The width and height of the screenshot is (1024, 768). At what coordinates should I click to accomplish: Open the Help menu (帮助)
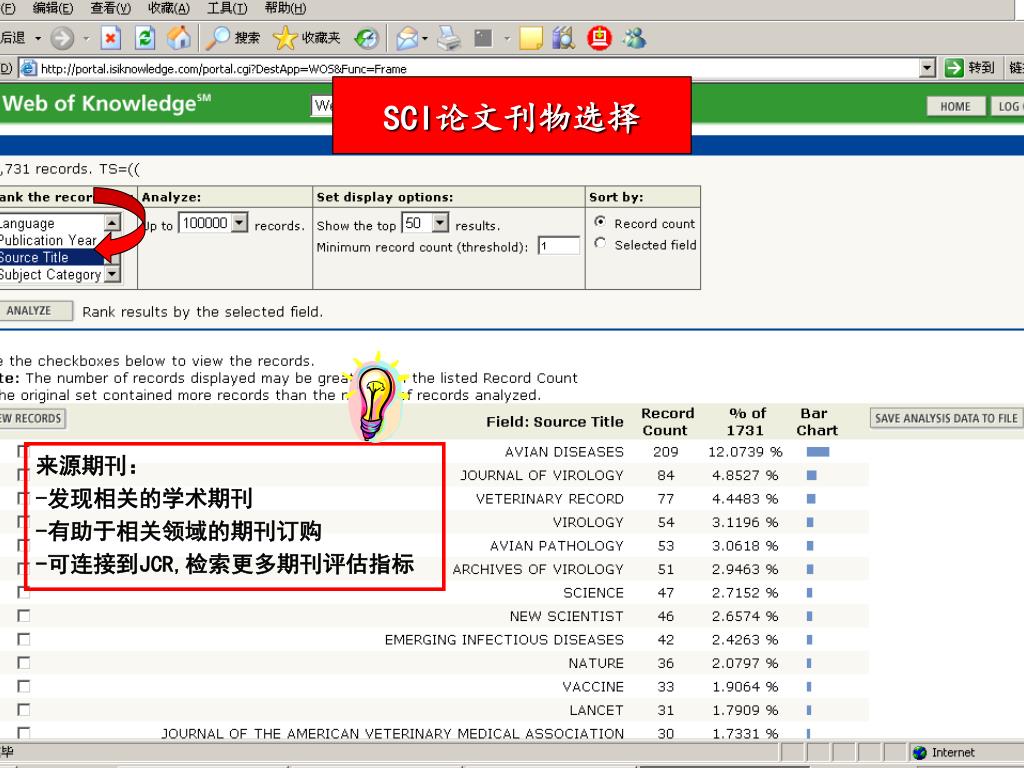click(x=285, y=8)
